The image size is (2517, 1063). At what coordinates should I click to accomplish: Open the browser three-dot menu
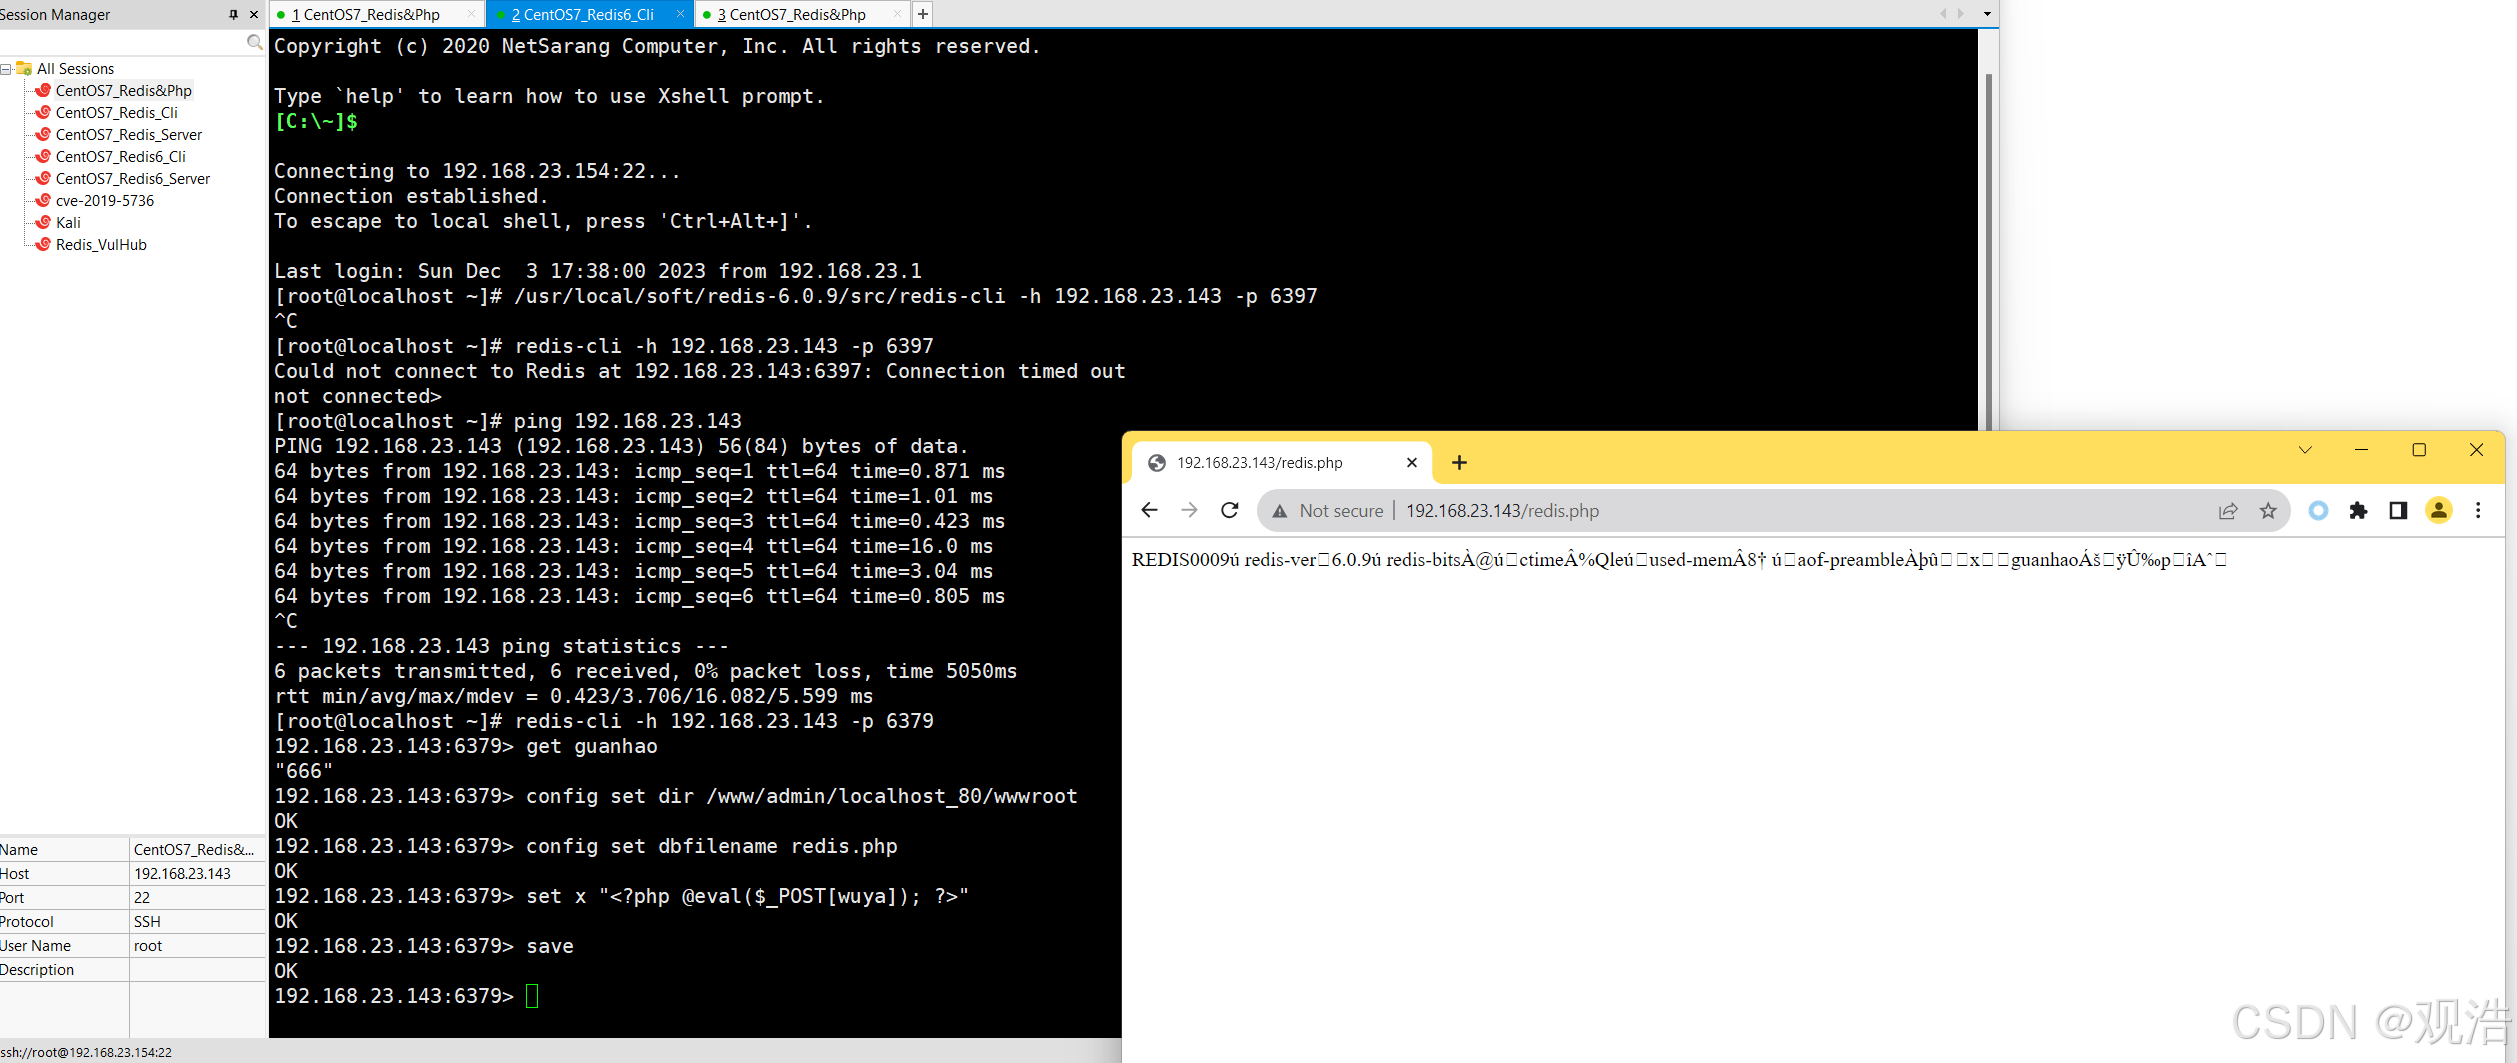[2478, 511]
